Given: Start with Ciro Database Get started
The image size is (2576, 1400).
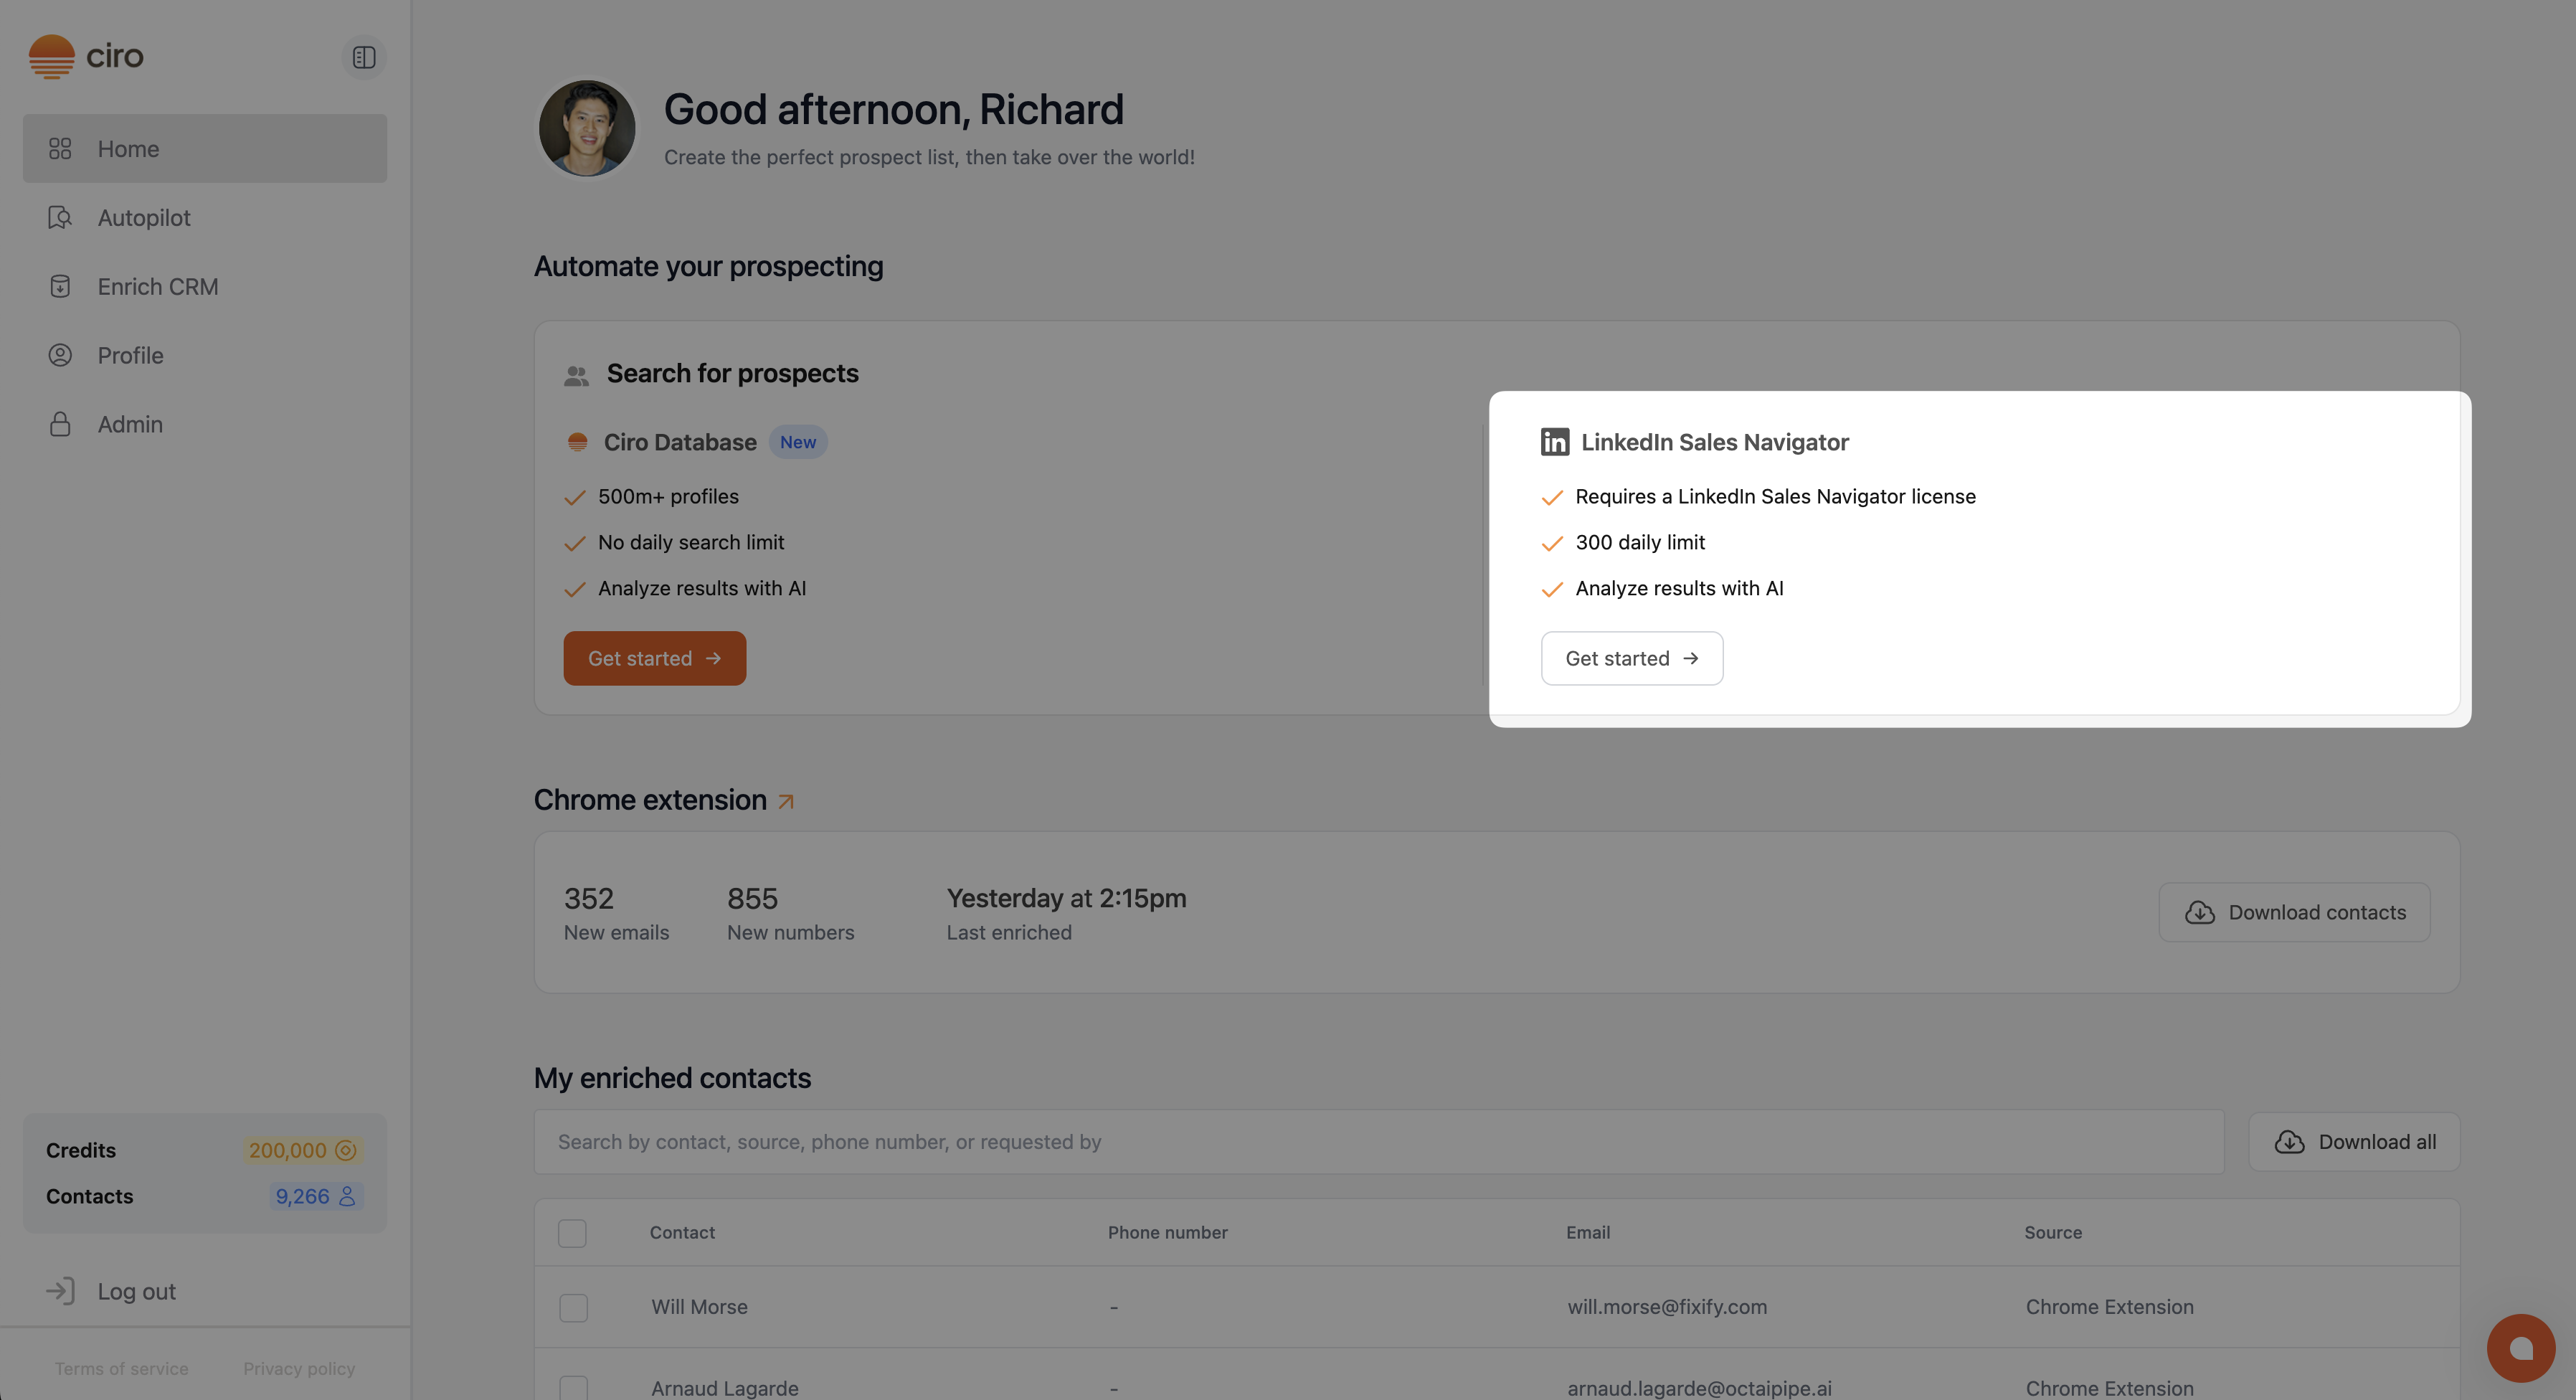Looking at the screenshot, I should 654,658.
